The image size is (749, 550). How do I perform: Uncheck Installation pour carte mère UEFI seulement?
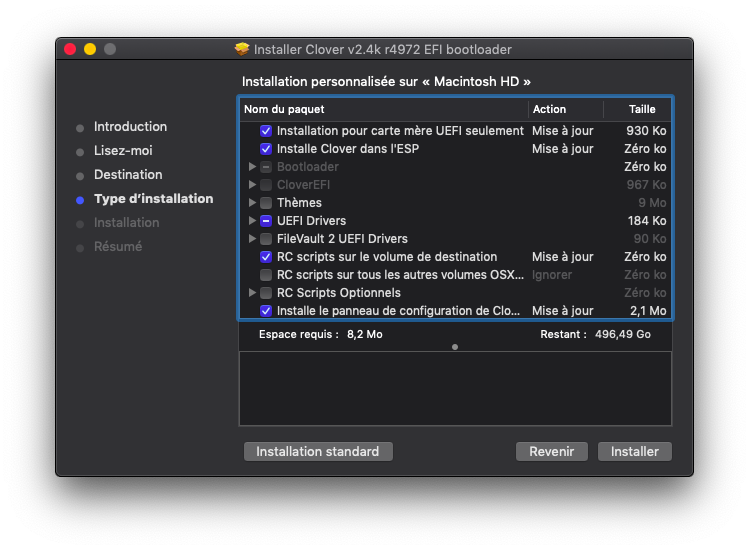[x=266, y=131]
